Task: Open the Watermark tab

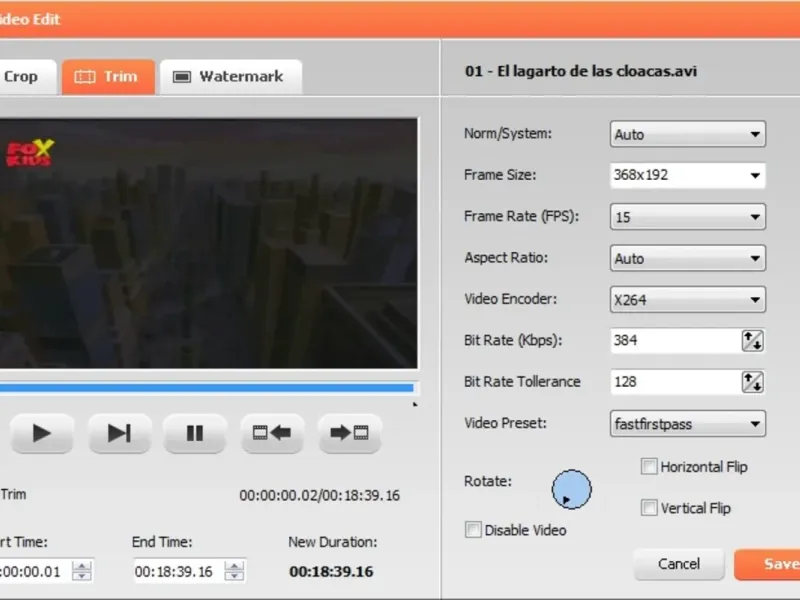Action: click(231, 77)
